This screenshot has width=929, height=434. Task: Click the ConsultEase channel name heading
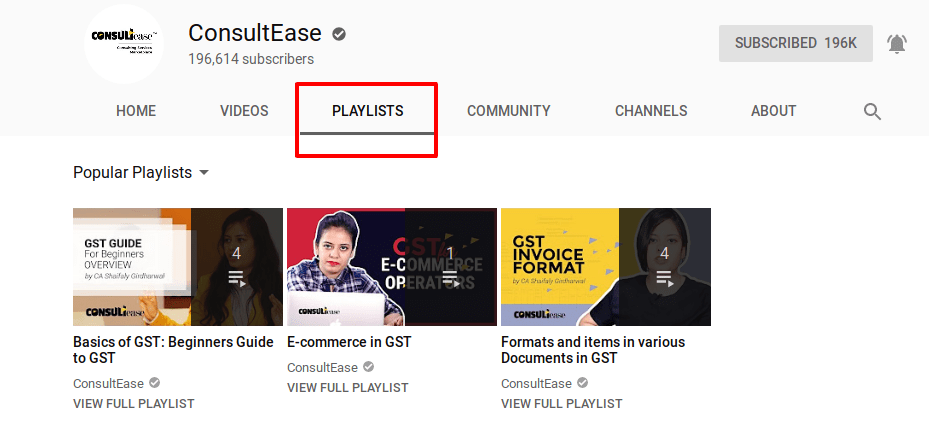coord(255,33)
